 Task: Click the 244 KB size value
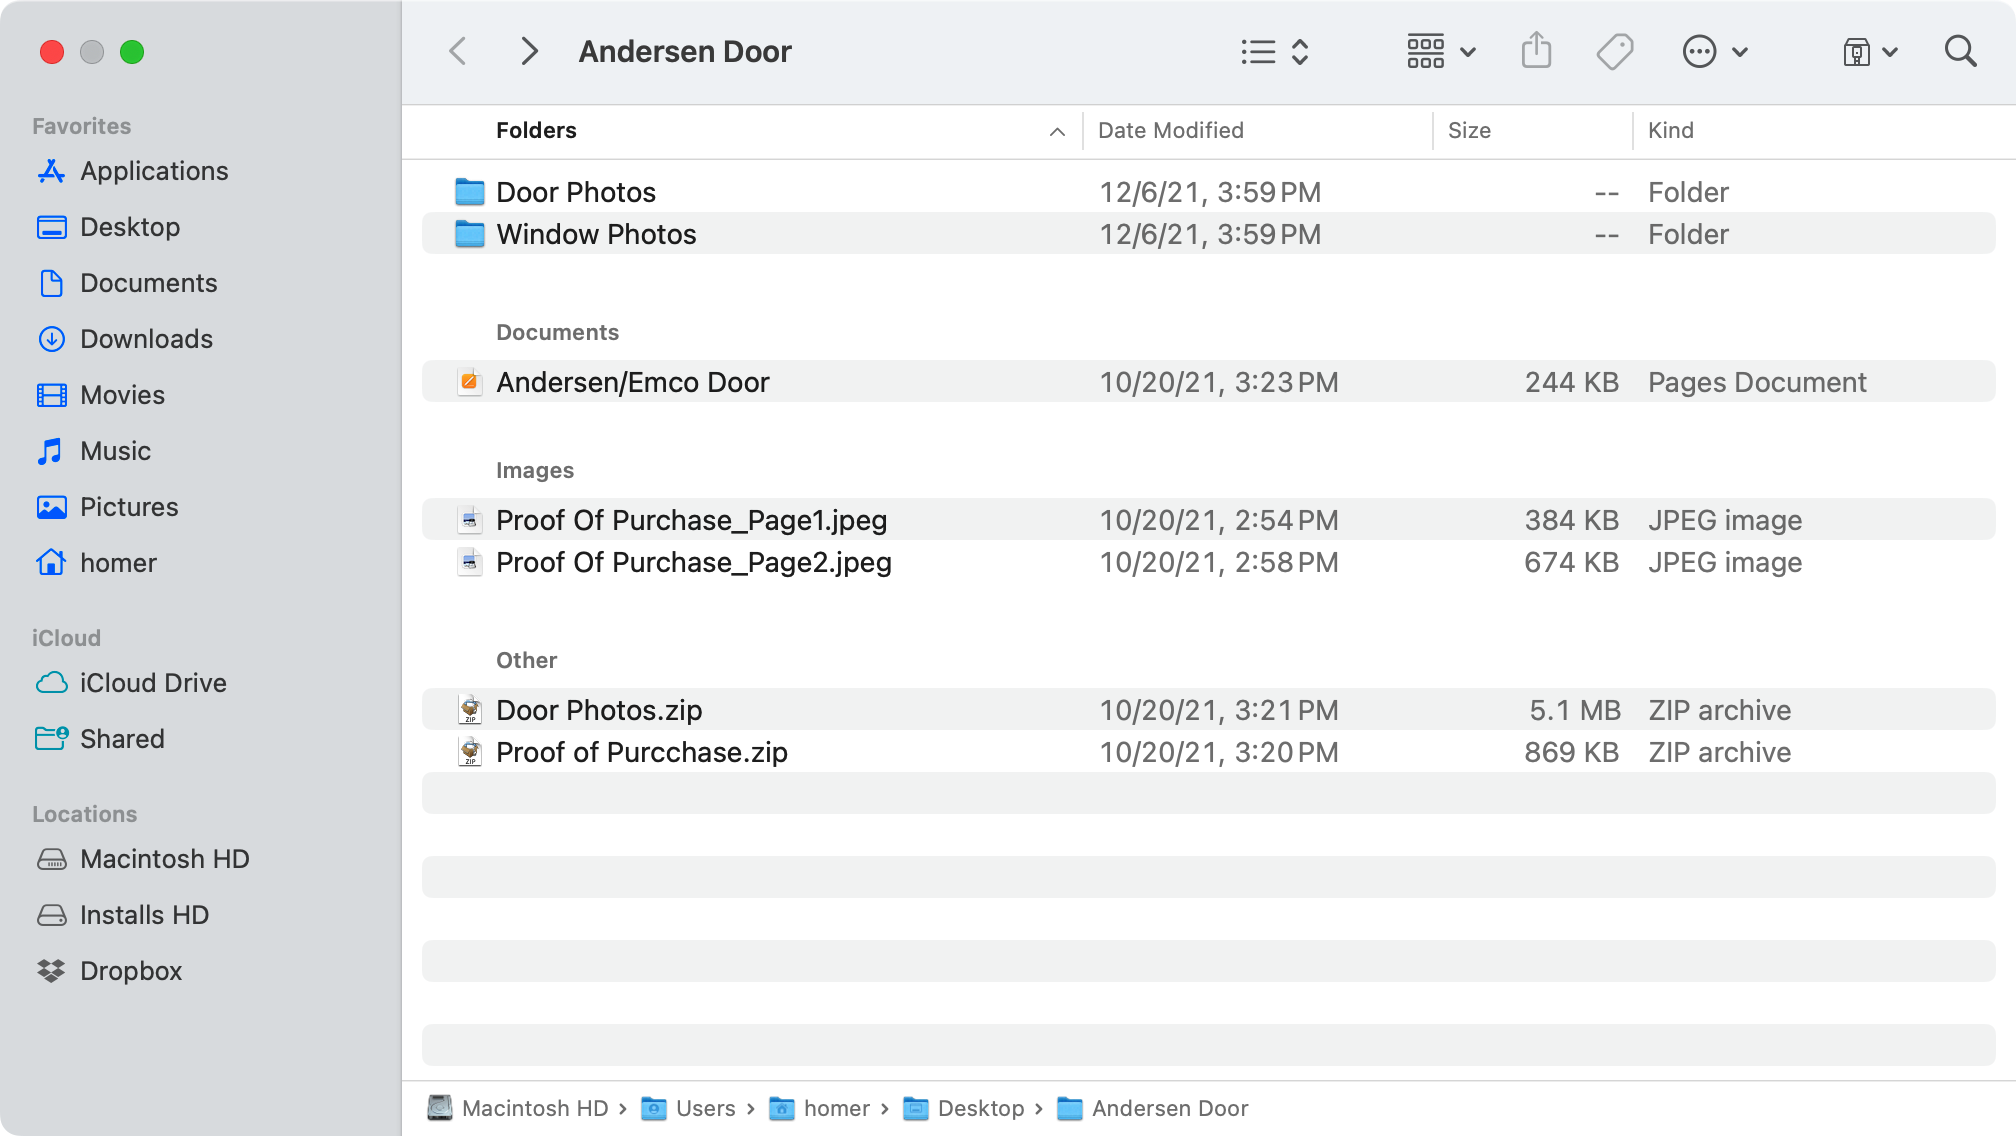coord(1571,382)
